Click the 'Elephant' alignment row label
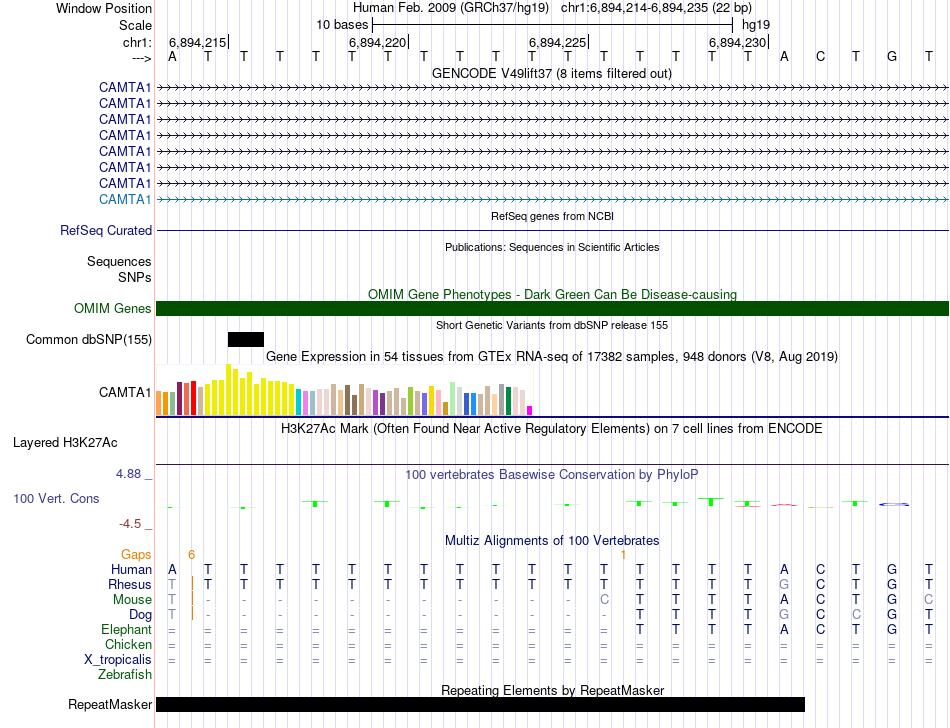The width and height of the screenshot is (950, 728). 127,630
